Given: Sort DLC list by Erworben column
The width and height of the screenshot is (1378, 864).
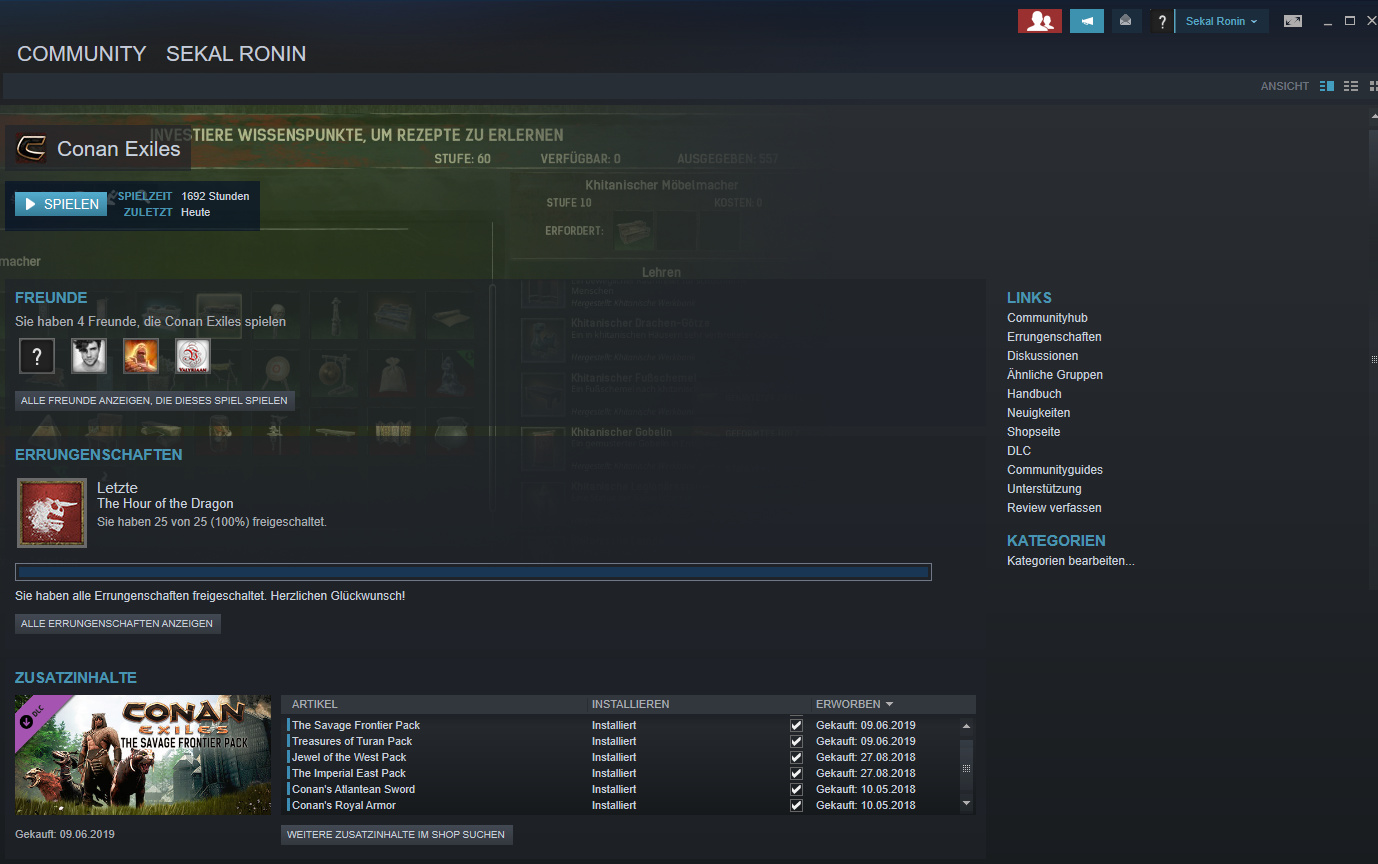Looking at the screenshot, I should (x=854, y=704).
